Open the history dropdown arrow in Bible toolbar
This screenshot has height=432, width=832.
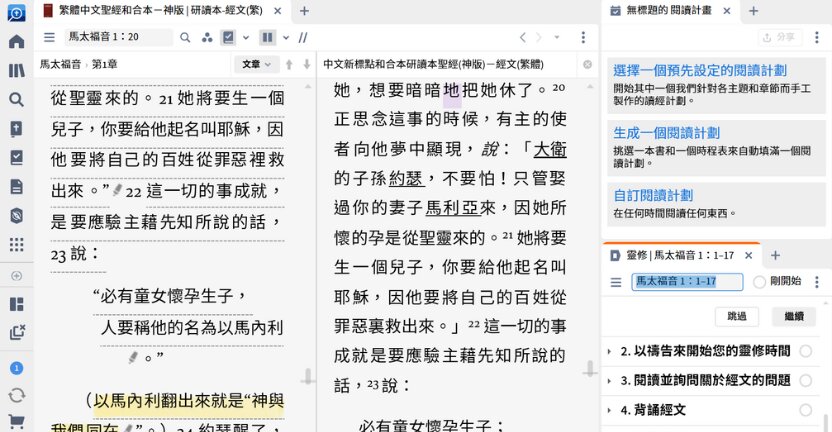point(557,37)
